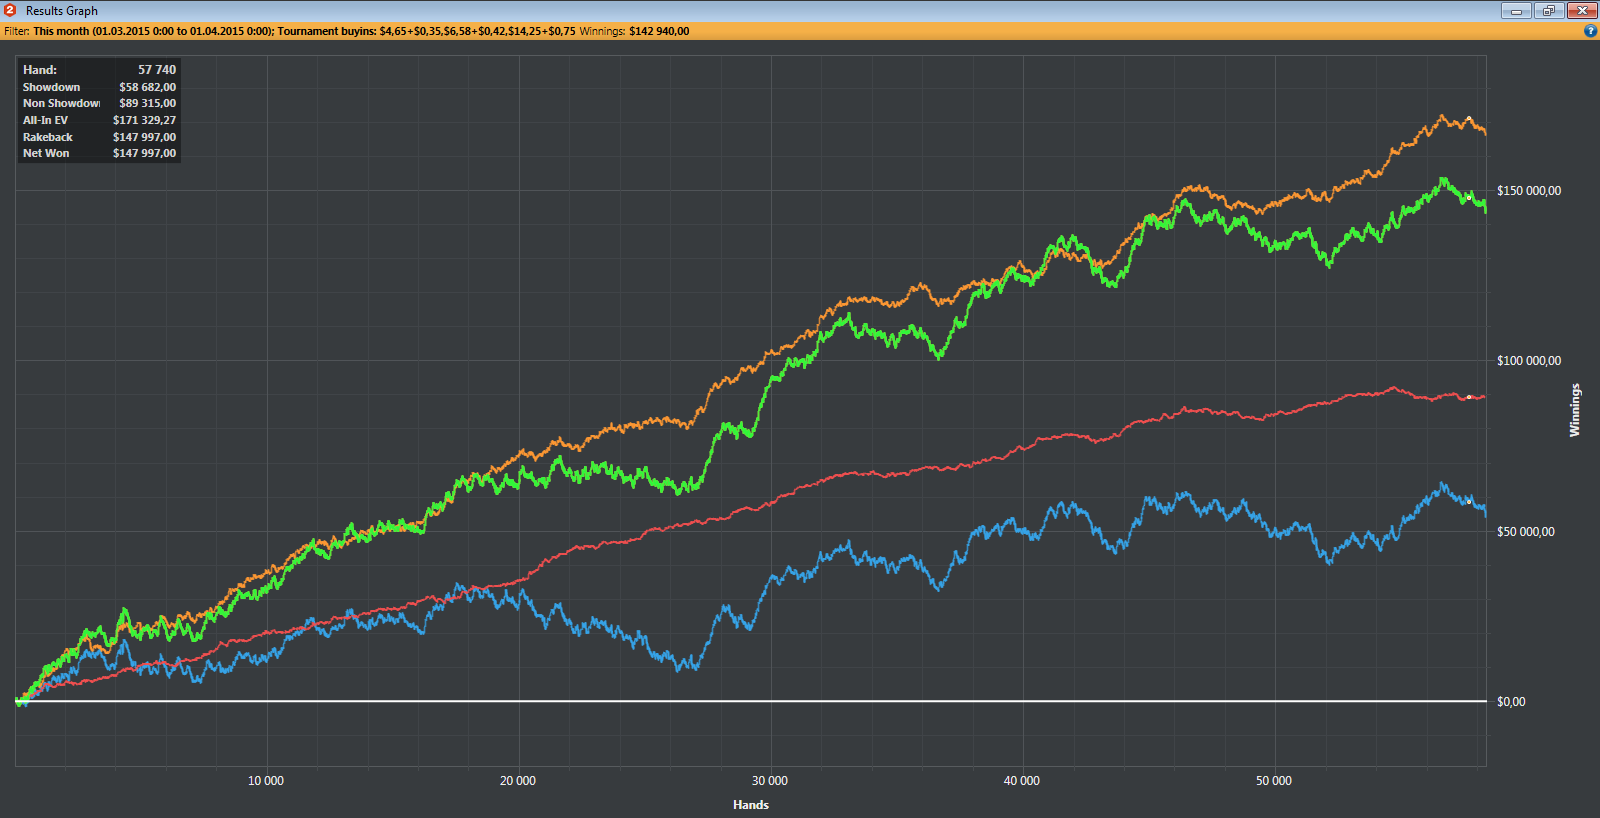Click the 30 000 x-axis tick label
This screenshot has width=1600, height=818.
769,781
